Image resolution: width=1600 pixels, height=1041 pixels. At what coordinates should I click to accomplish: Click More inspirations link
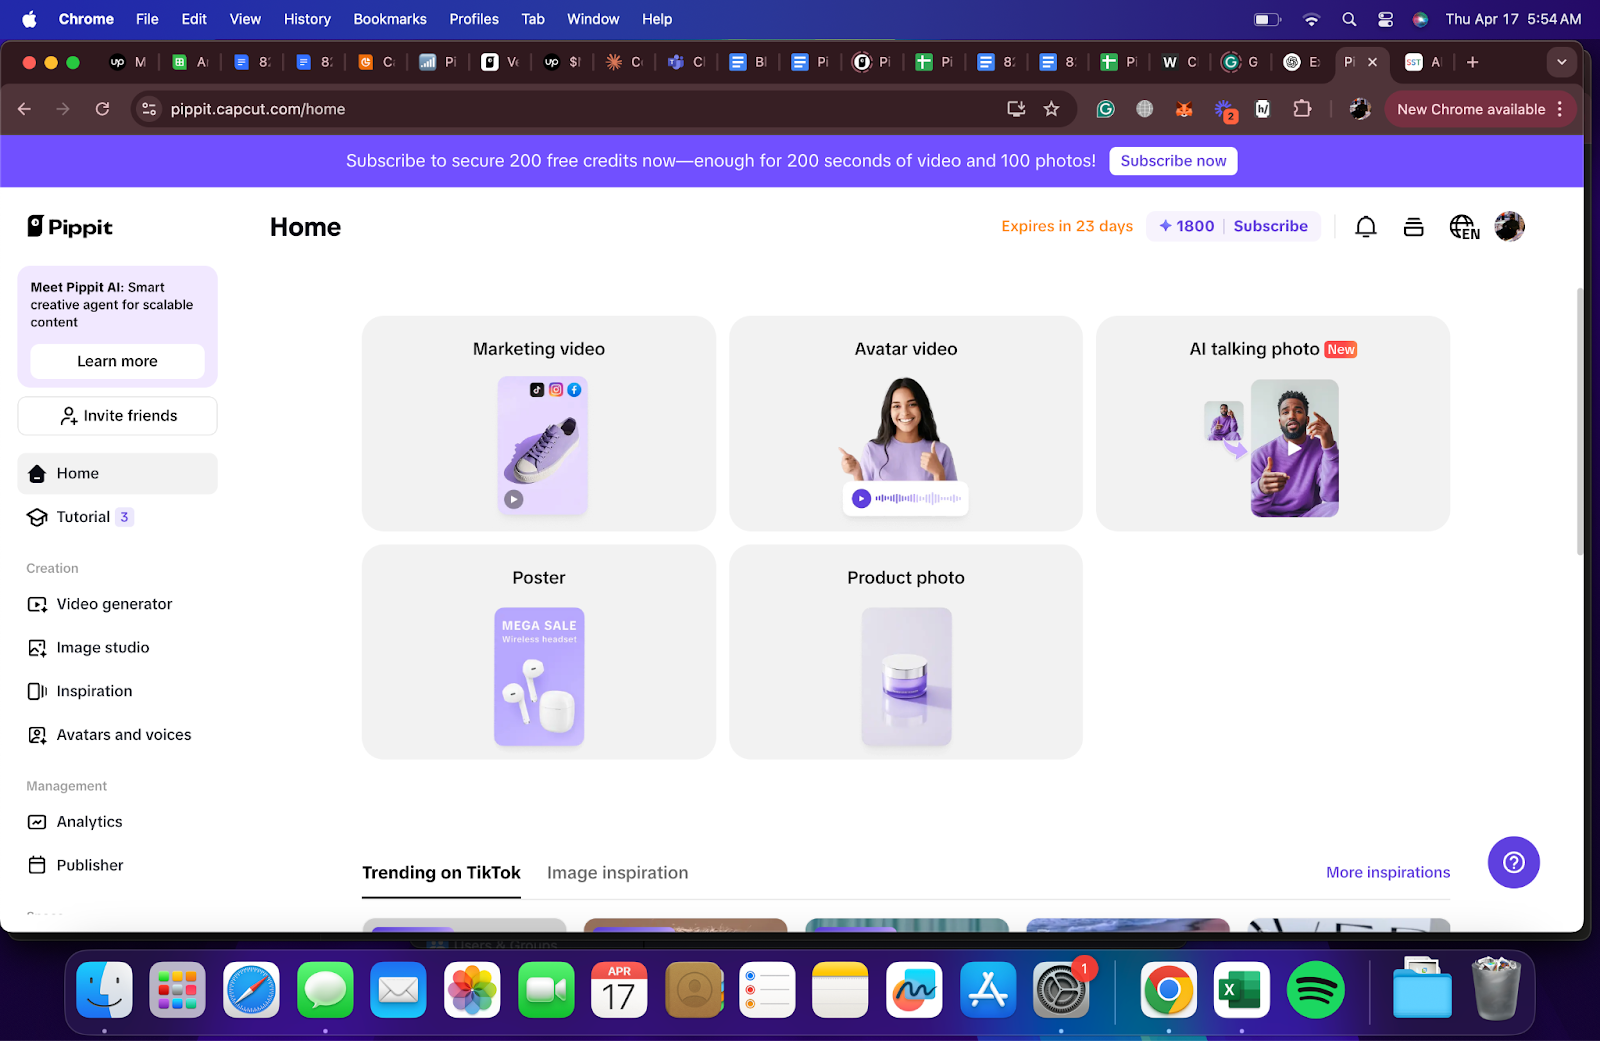(1388, 872)
